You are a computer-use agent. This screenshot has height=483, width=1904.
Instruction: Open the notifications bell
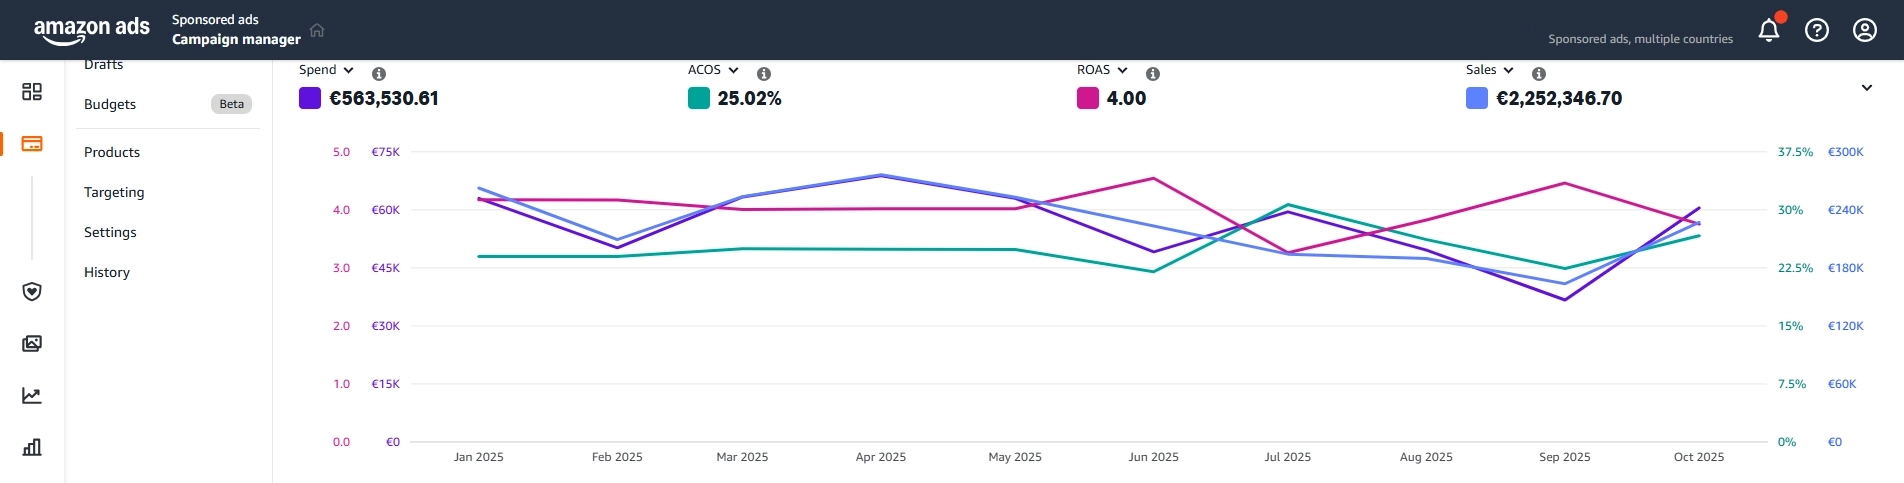1769,30
